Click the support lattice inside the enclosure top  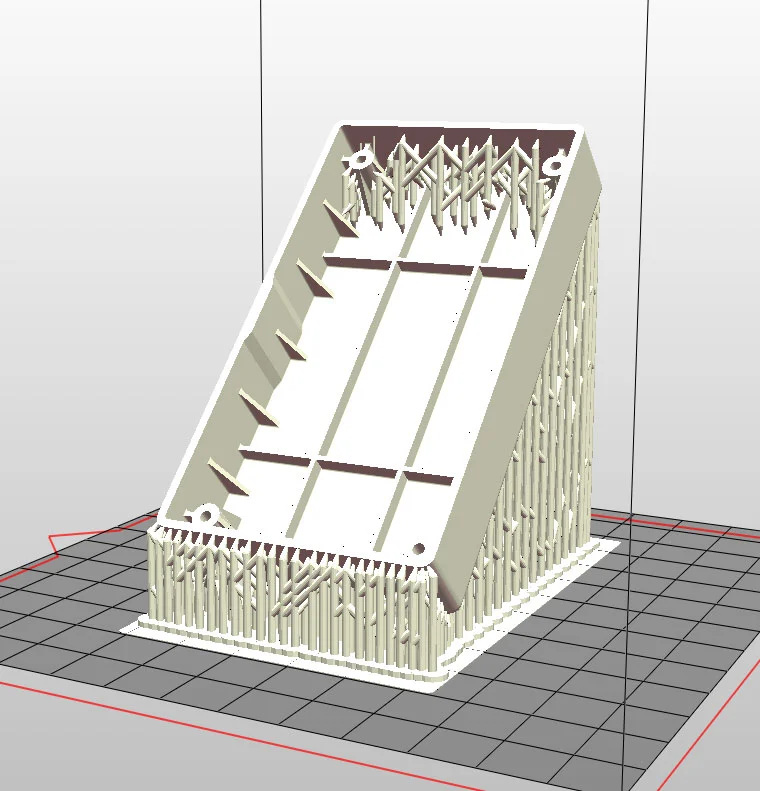pyautogui.click(x=450, y=180)
